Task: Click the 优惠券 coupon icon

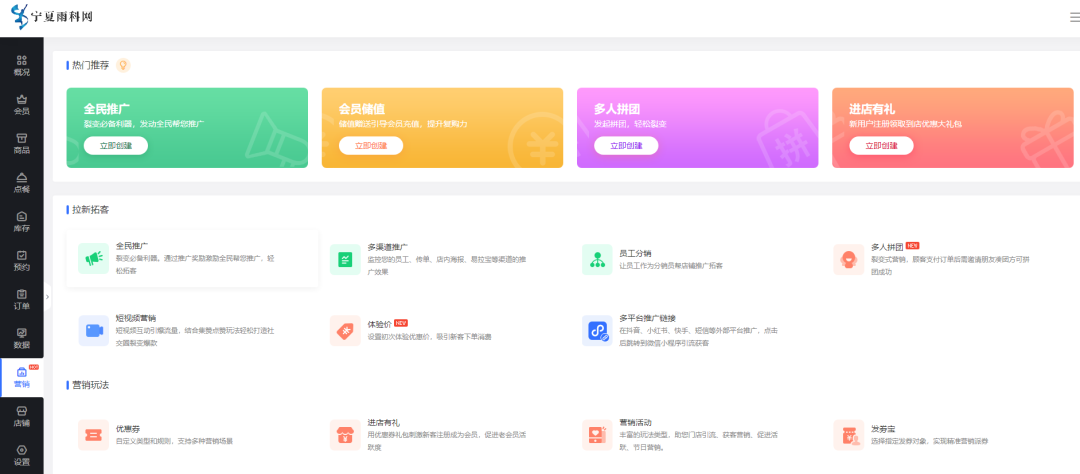Action: point(94,435)
